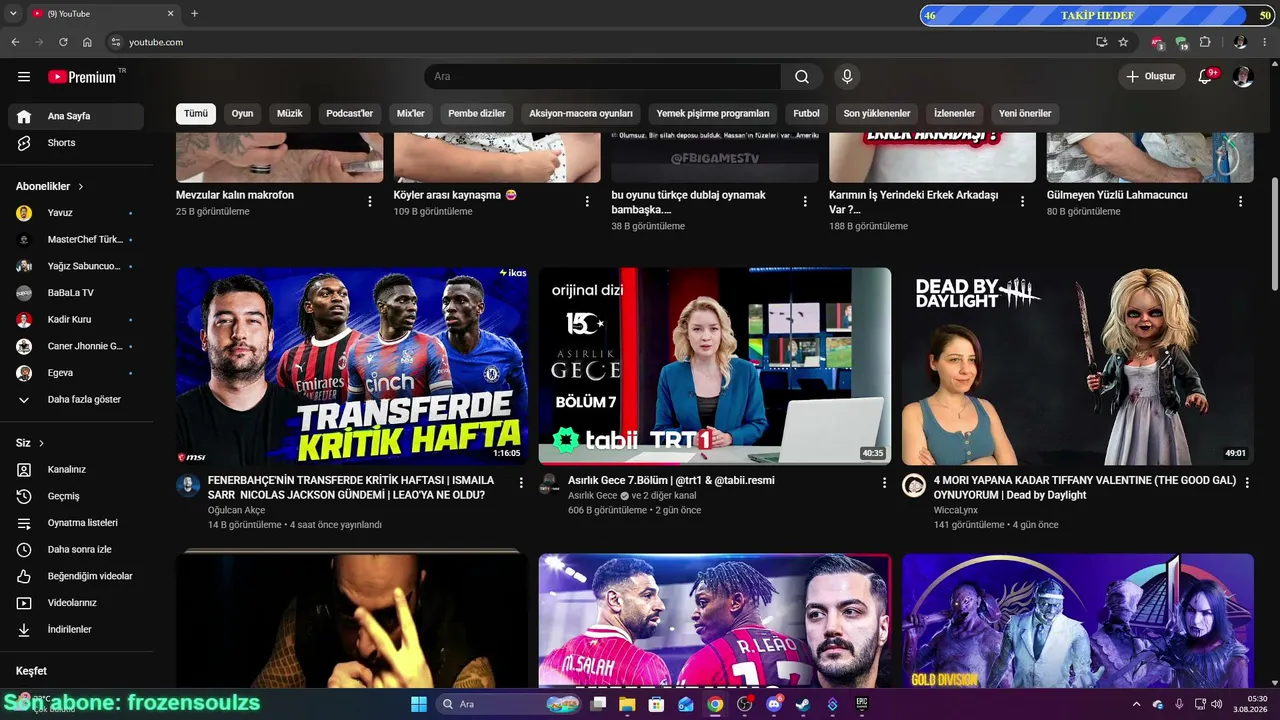Viewport: 1280px width, 720px height.
Task: Launch Epic Games from the taskbar
Action: click(x=861, y=704)
